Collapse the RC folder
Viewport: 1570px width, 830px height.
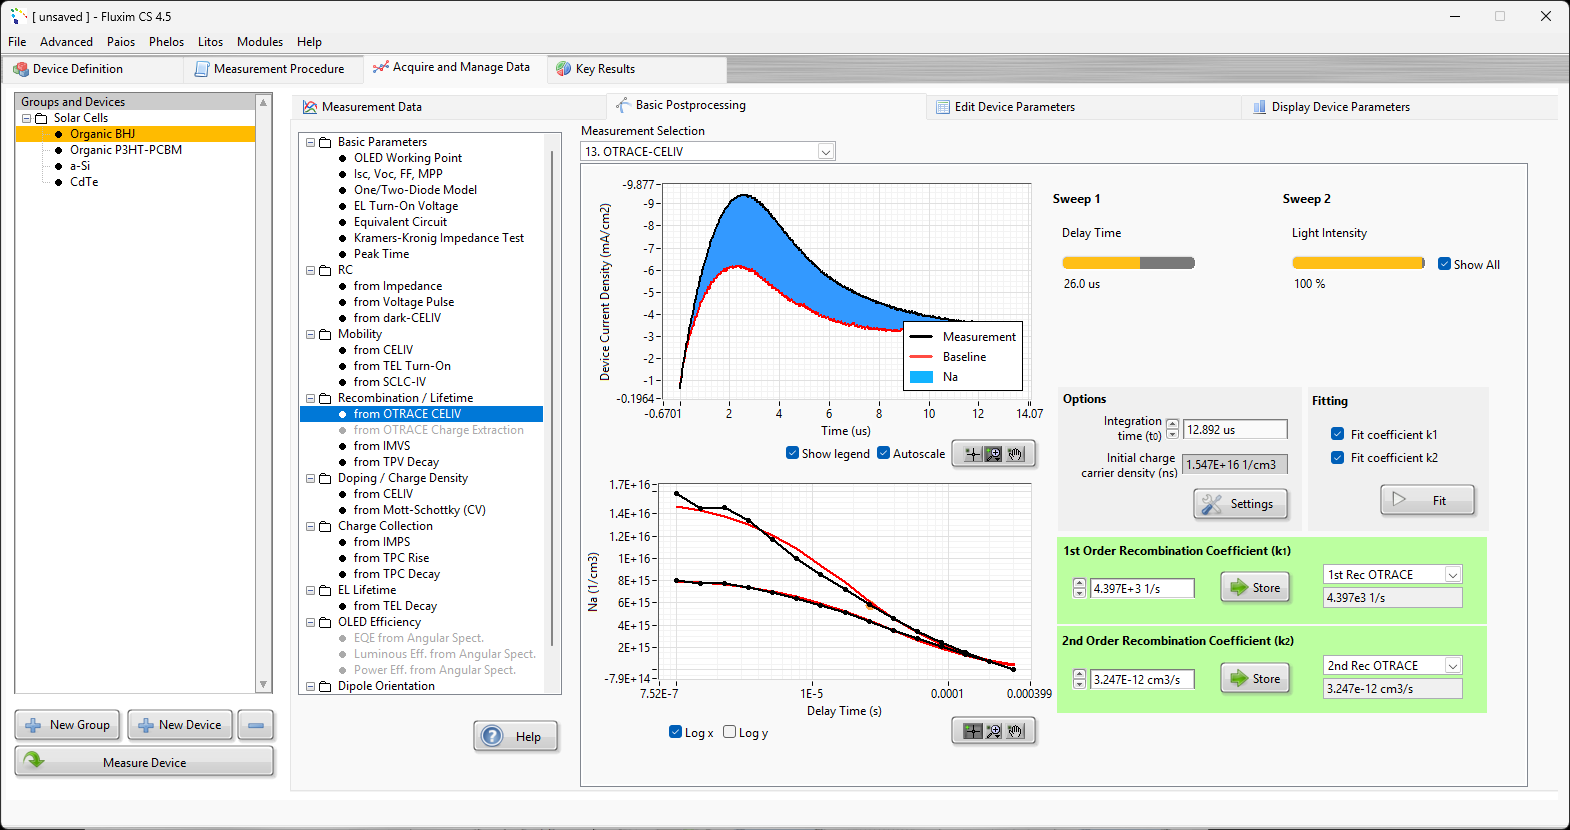(x=311, y=270)
